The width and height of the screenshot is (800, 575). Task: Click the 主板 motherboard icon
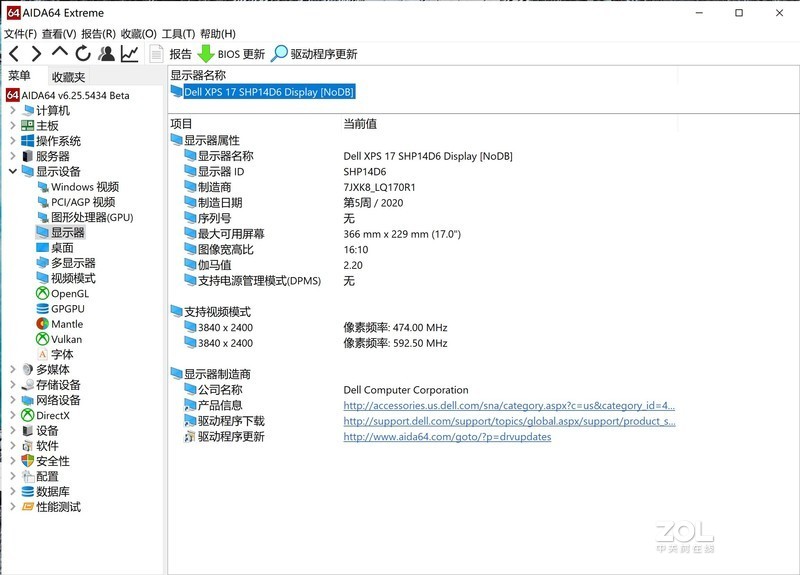[28, 126]
